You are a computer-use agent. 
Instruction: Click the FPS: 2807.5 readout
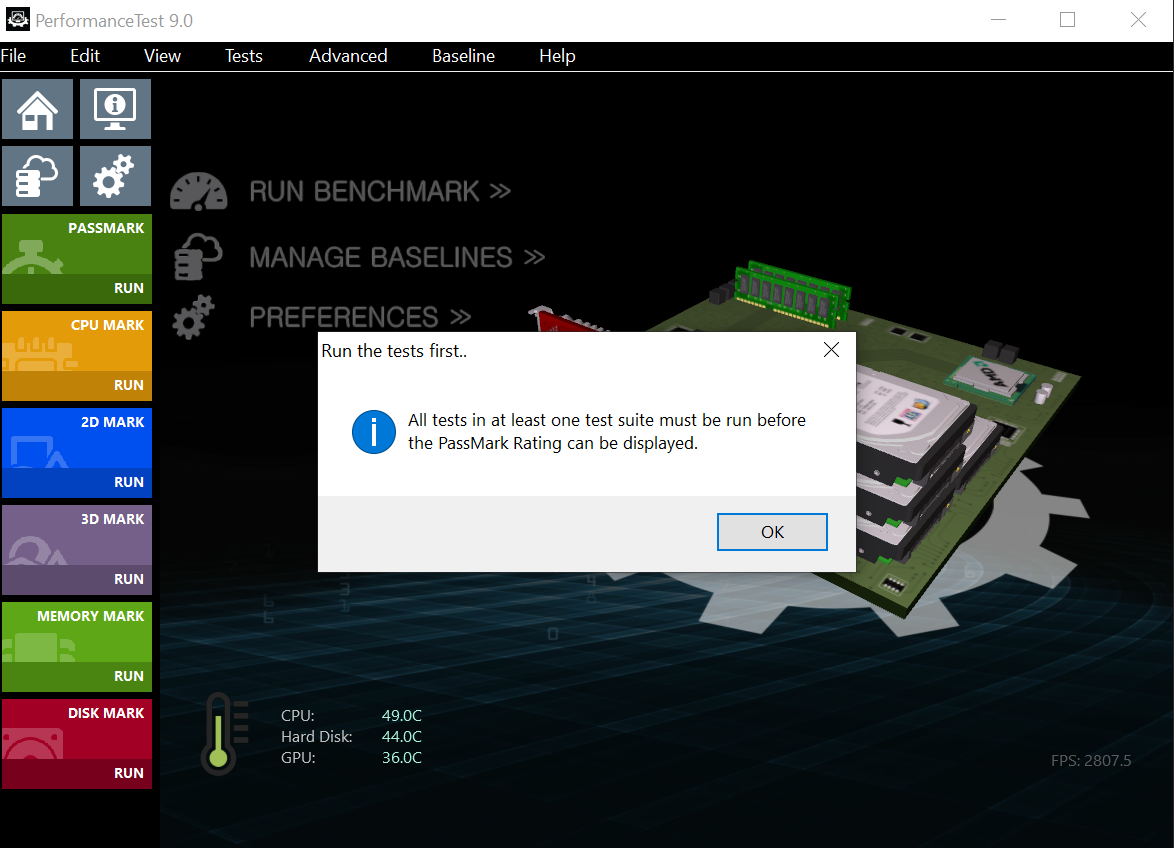pos(1091,760)
